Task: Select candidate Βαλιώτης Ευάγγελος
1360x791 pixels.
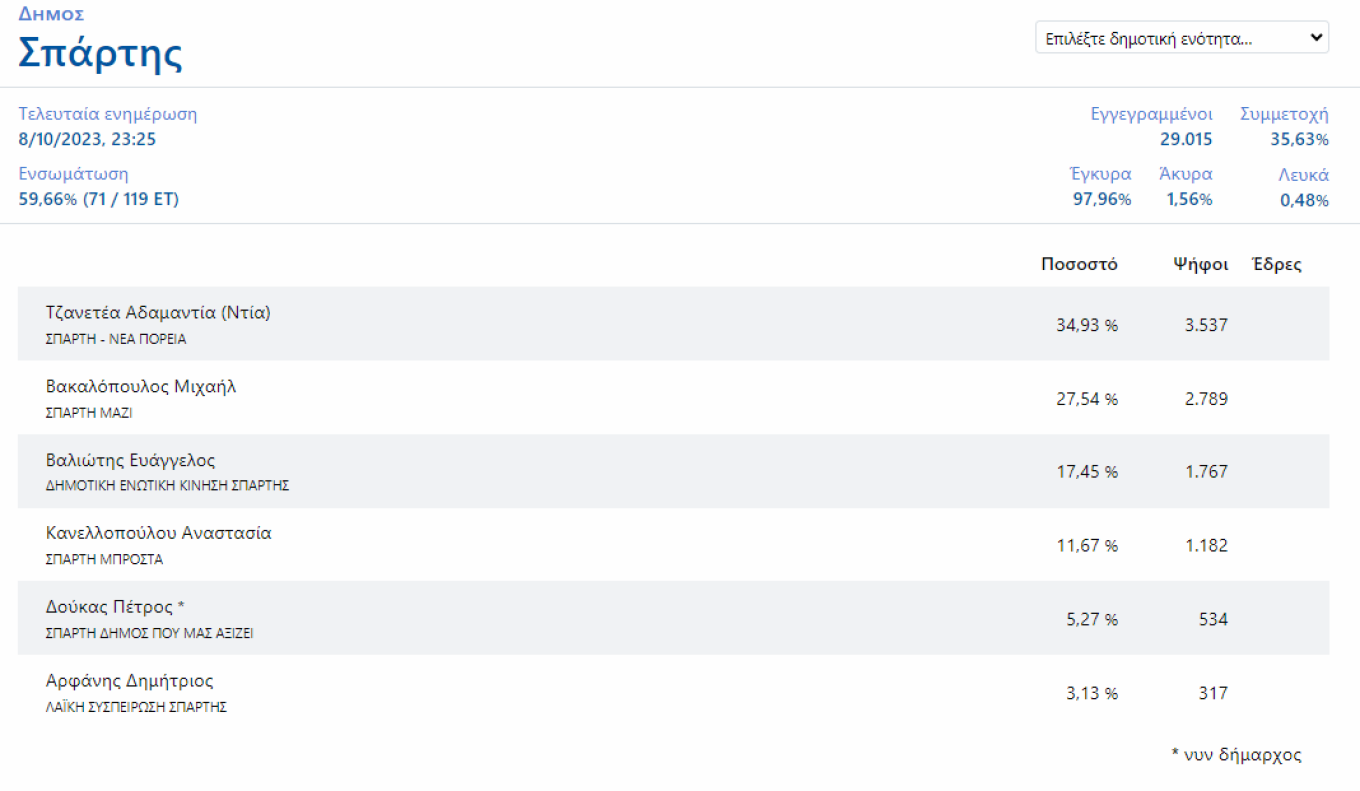Action: pos(130,460)
